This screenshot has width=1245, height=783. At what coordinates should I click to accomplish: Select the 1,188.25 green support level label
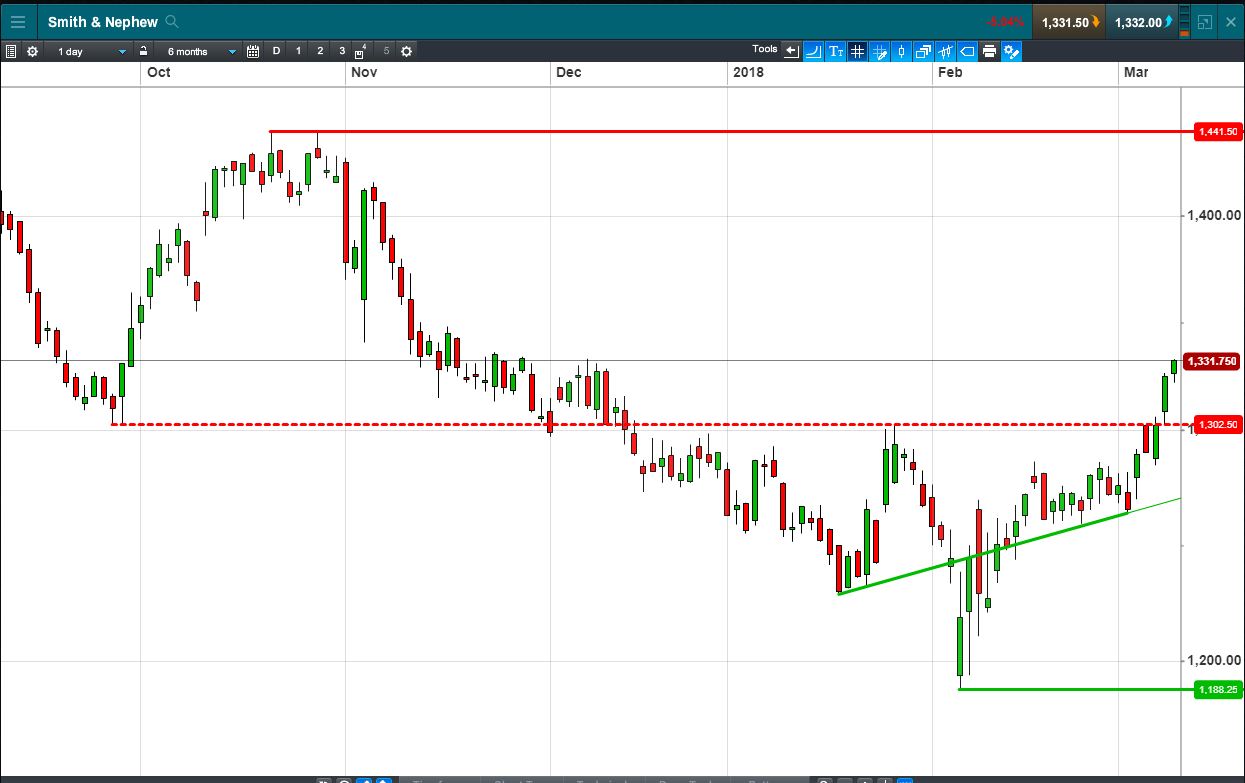click(1218, 689)
